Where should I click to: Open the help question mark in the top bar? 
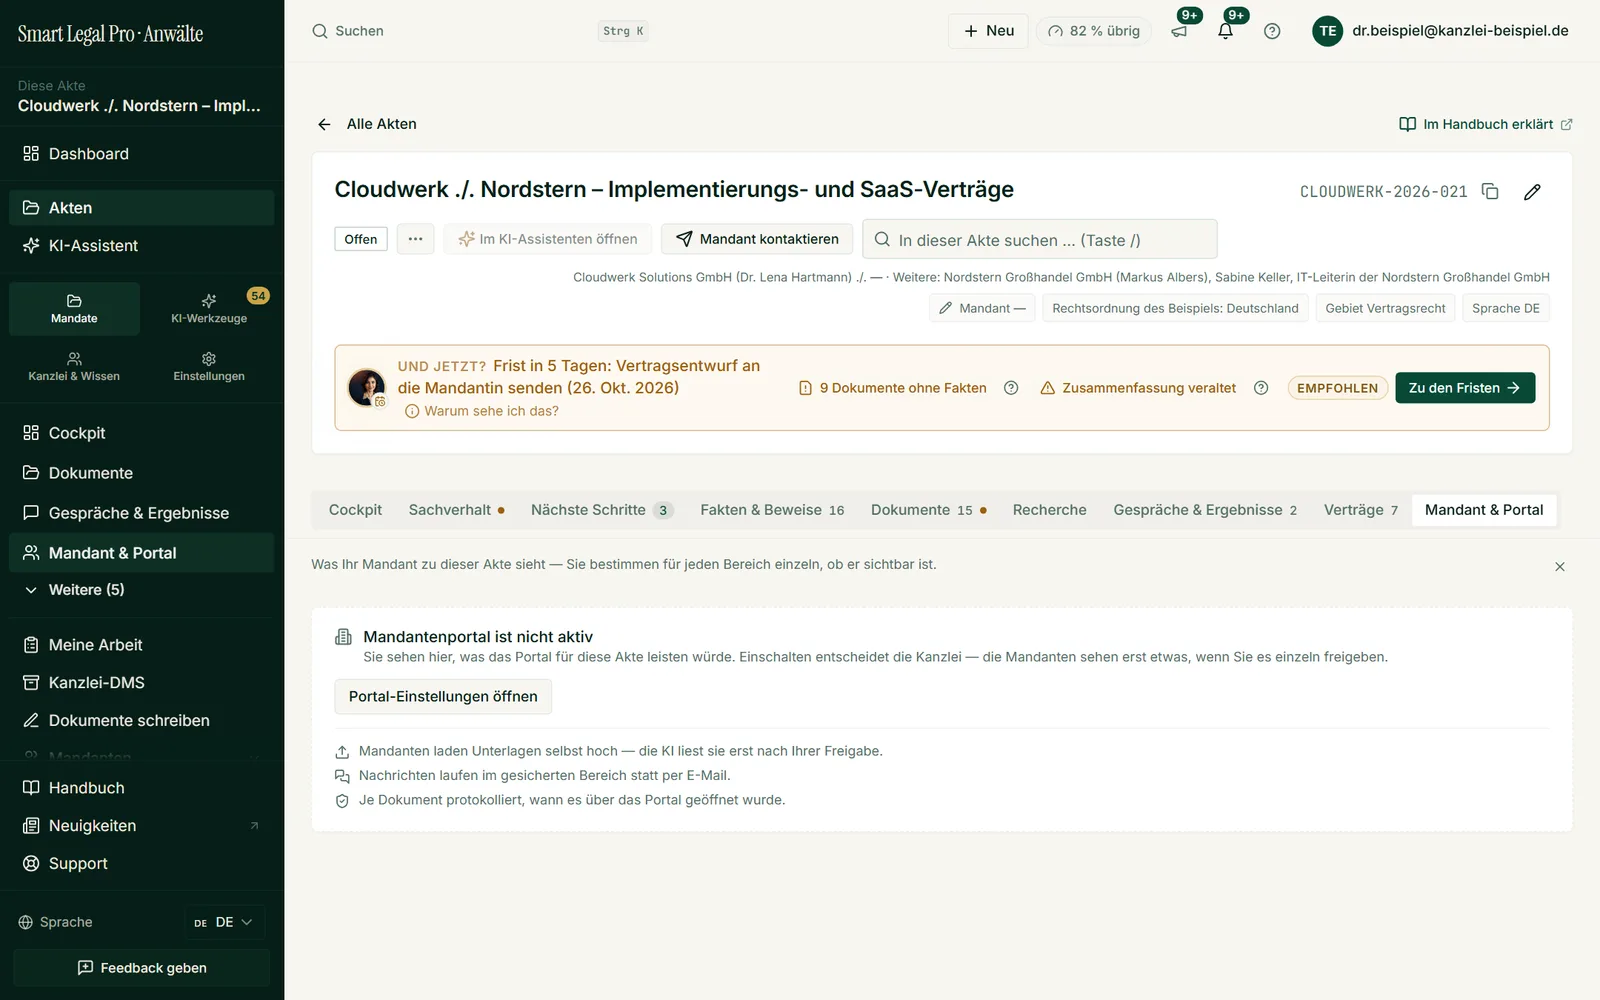[1272, 31]
